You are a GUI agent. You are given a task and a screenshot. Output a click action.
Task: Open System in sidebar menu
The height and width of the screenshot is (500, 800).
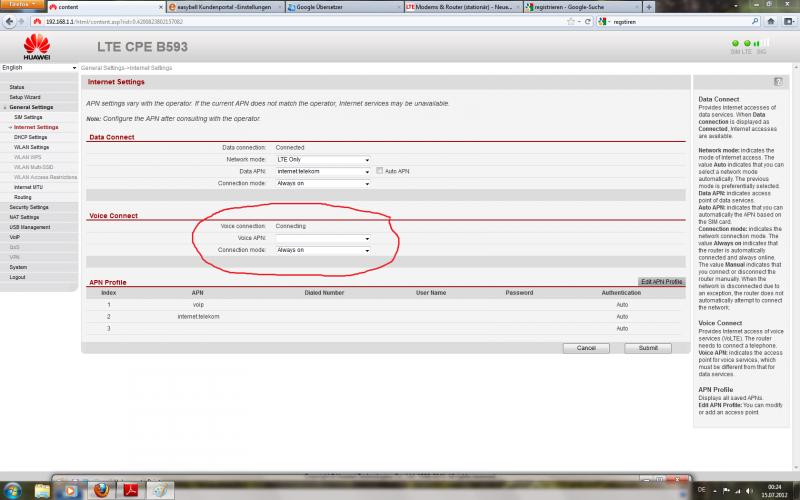coord(18,267)
